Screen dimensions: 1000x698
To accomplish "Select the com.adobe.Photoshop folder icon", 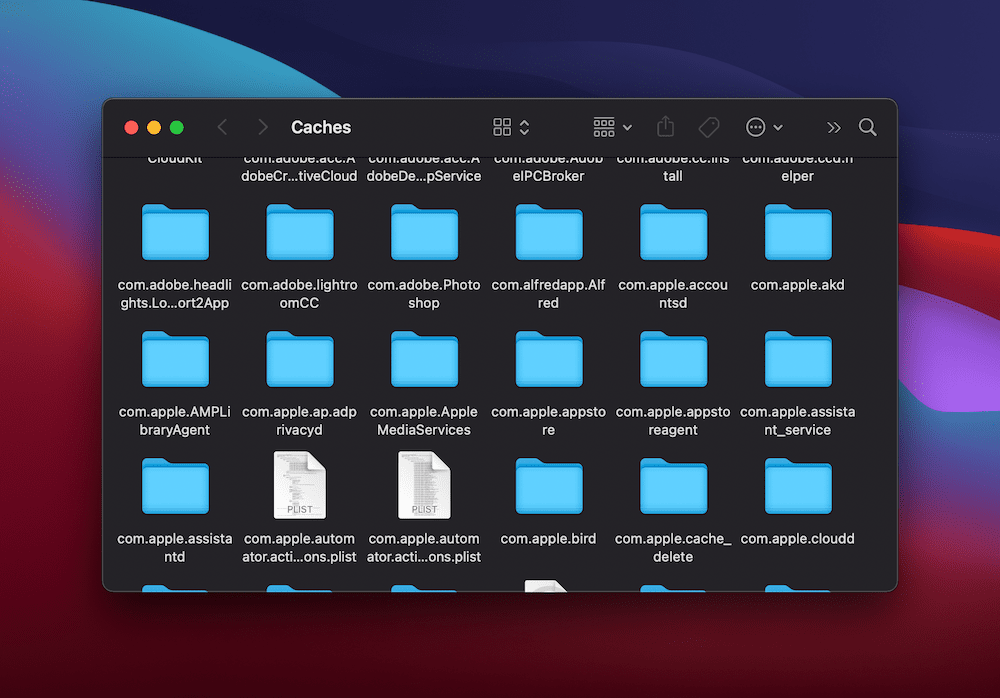I will pos(424,232).
